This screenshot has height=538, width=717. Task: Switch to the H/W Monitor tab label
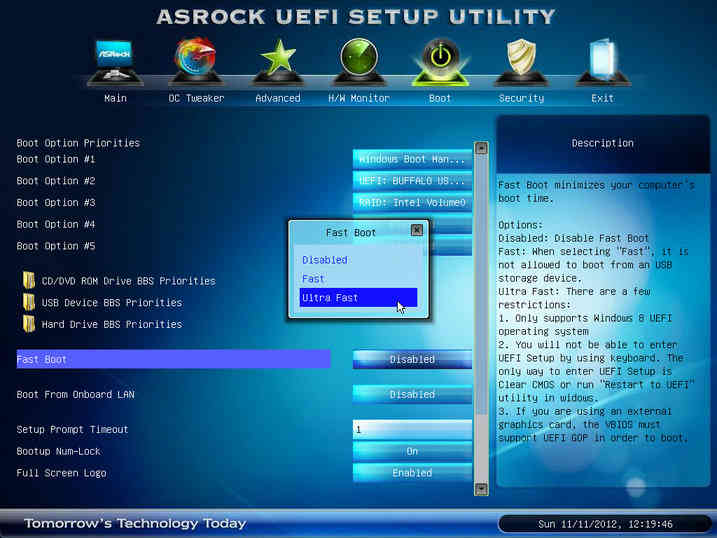pos(359,98)
